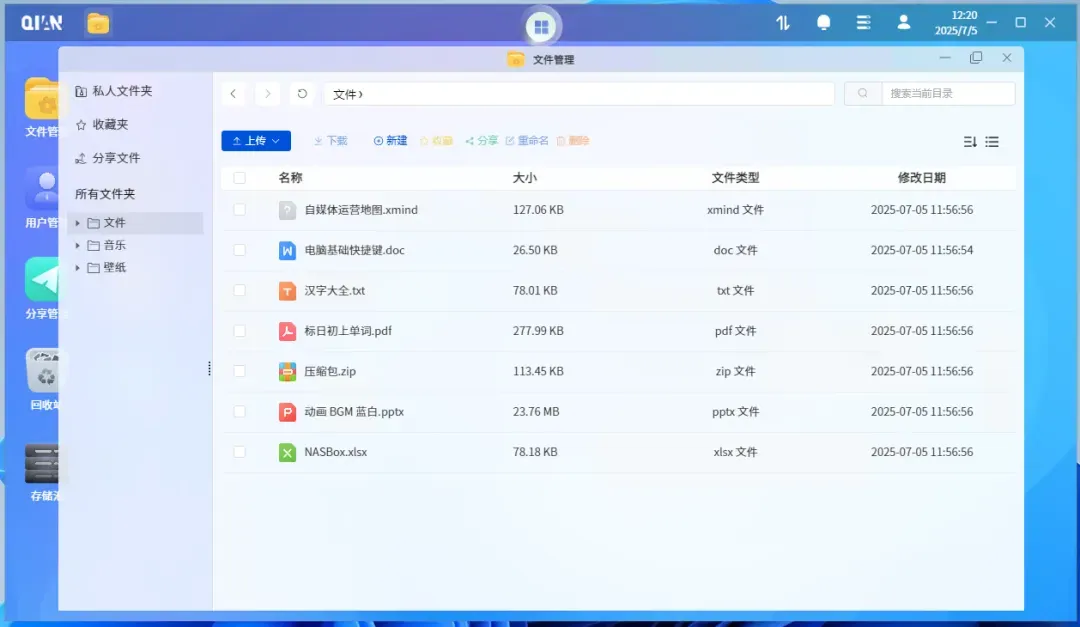
Task: Click the zip archive icon
Action: [x=287, y=371]
